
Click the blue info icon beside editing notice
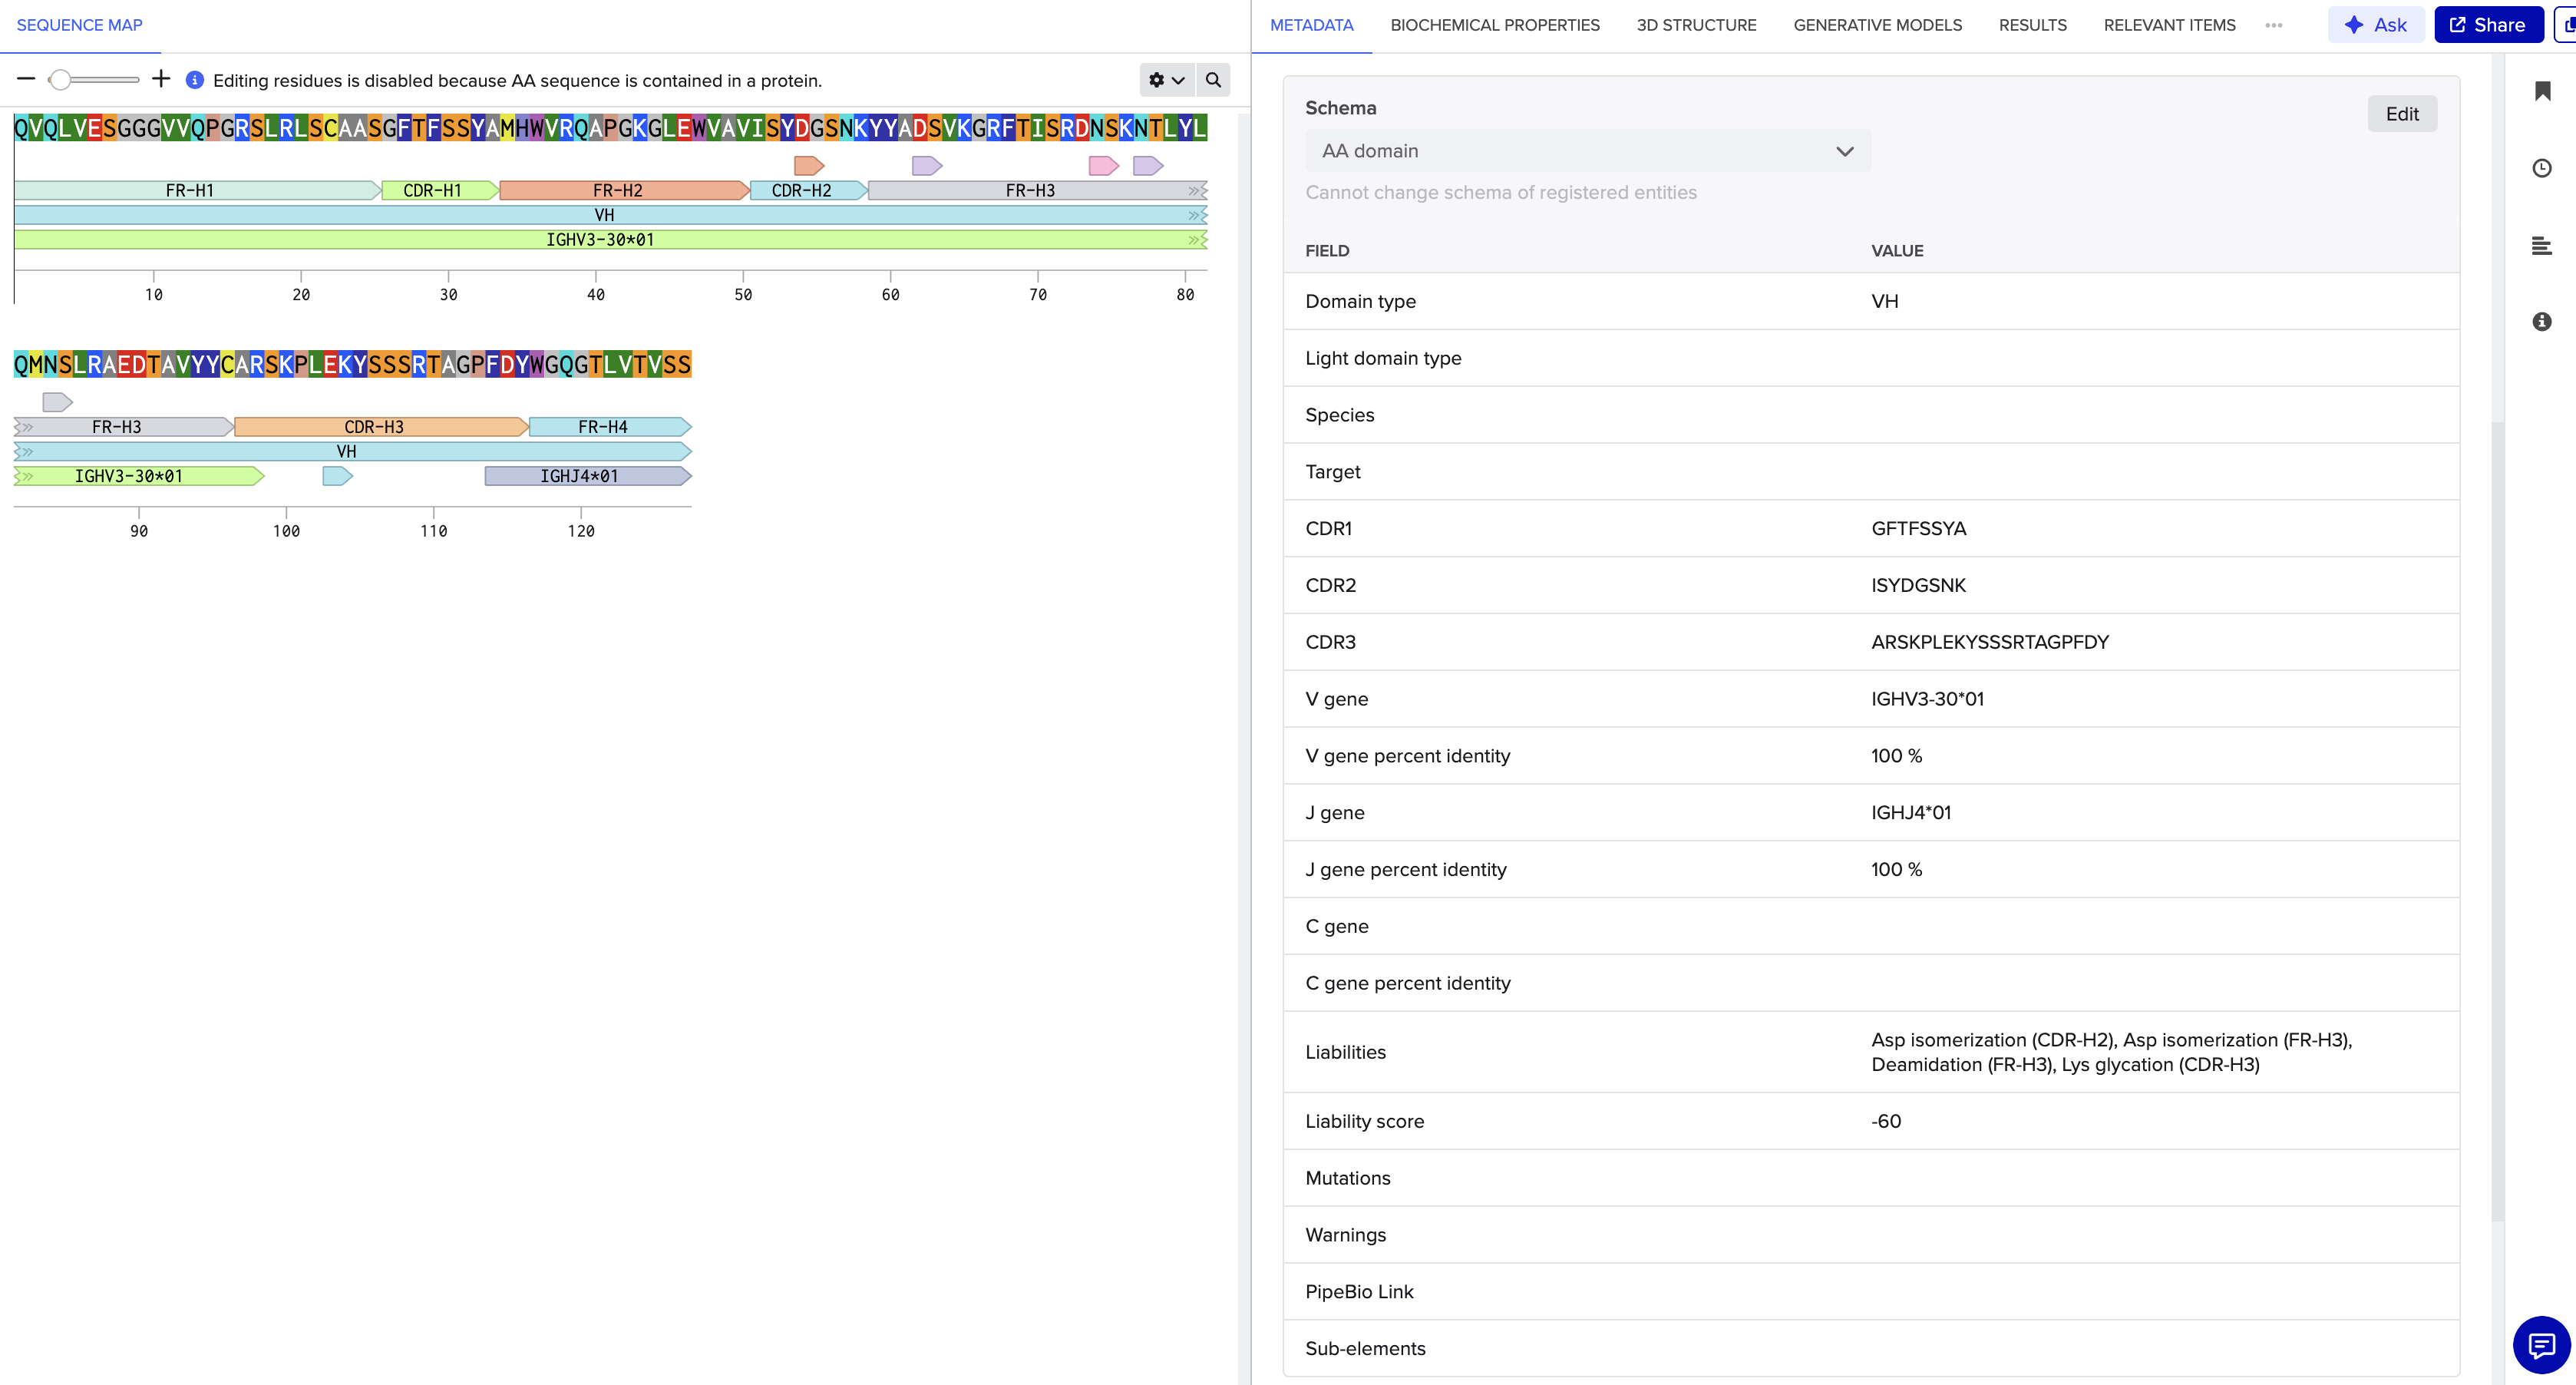(x=195, y=80)
